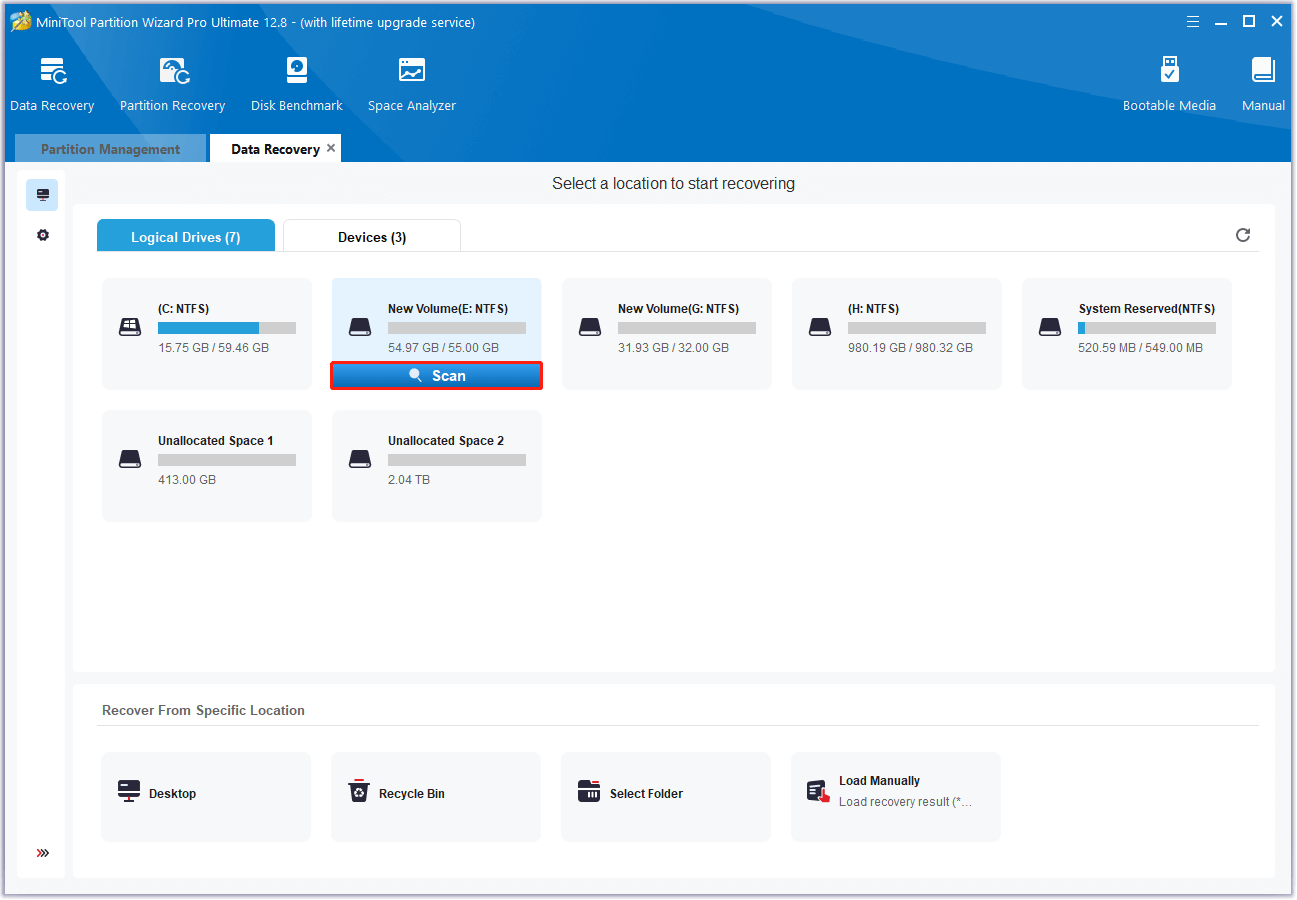Select the (H: NTFS) drive card
Screen dimensions: 1297x900
[897, 334]
